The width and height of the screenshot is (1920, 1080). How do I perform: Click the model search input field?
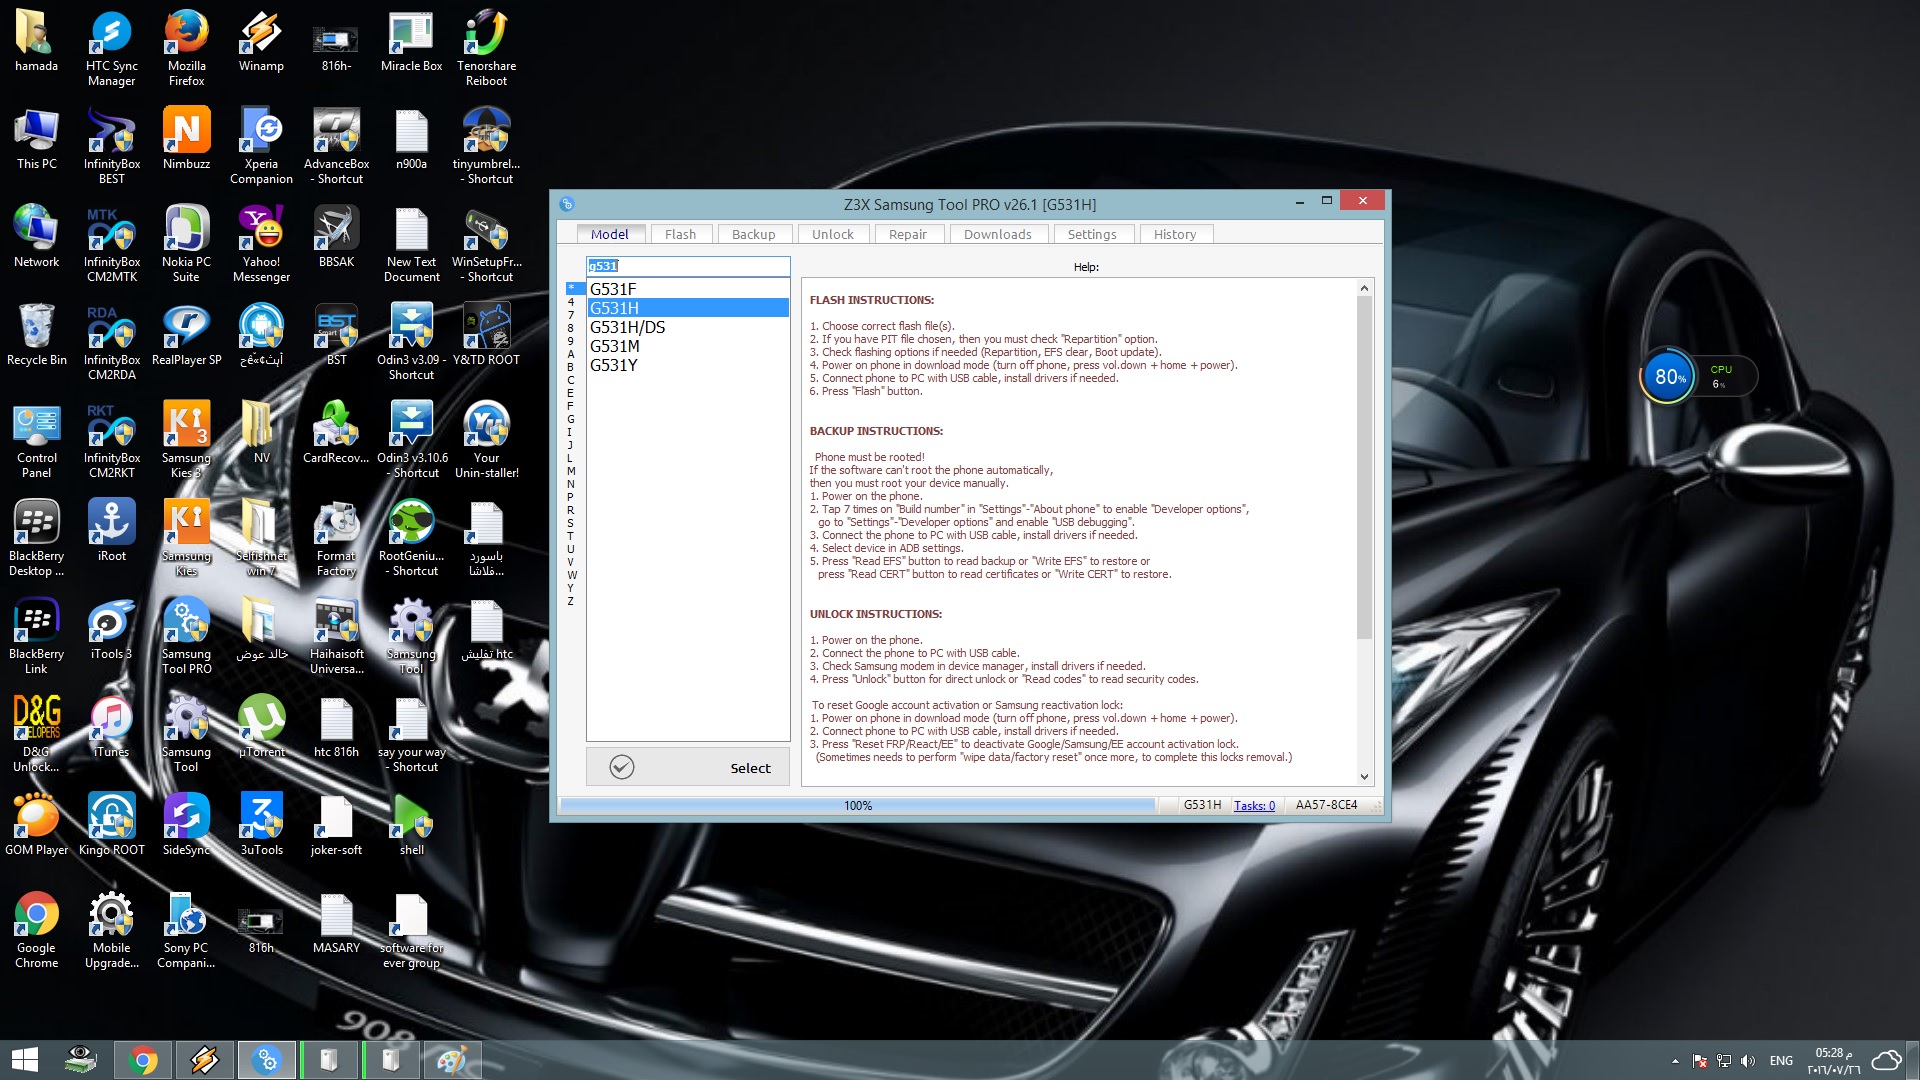click(687, 266)
